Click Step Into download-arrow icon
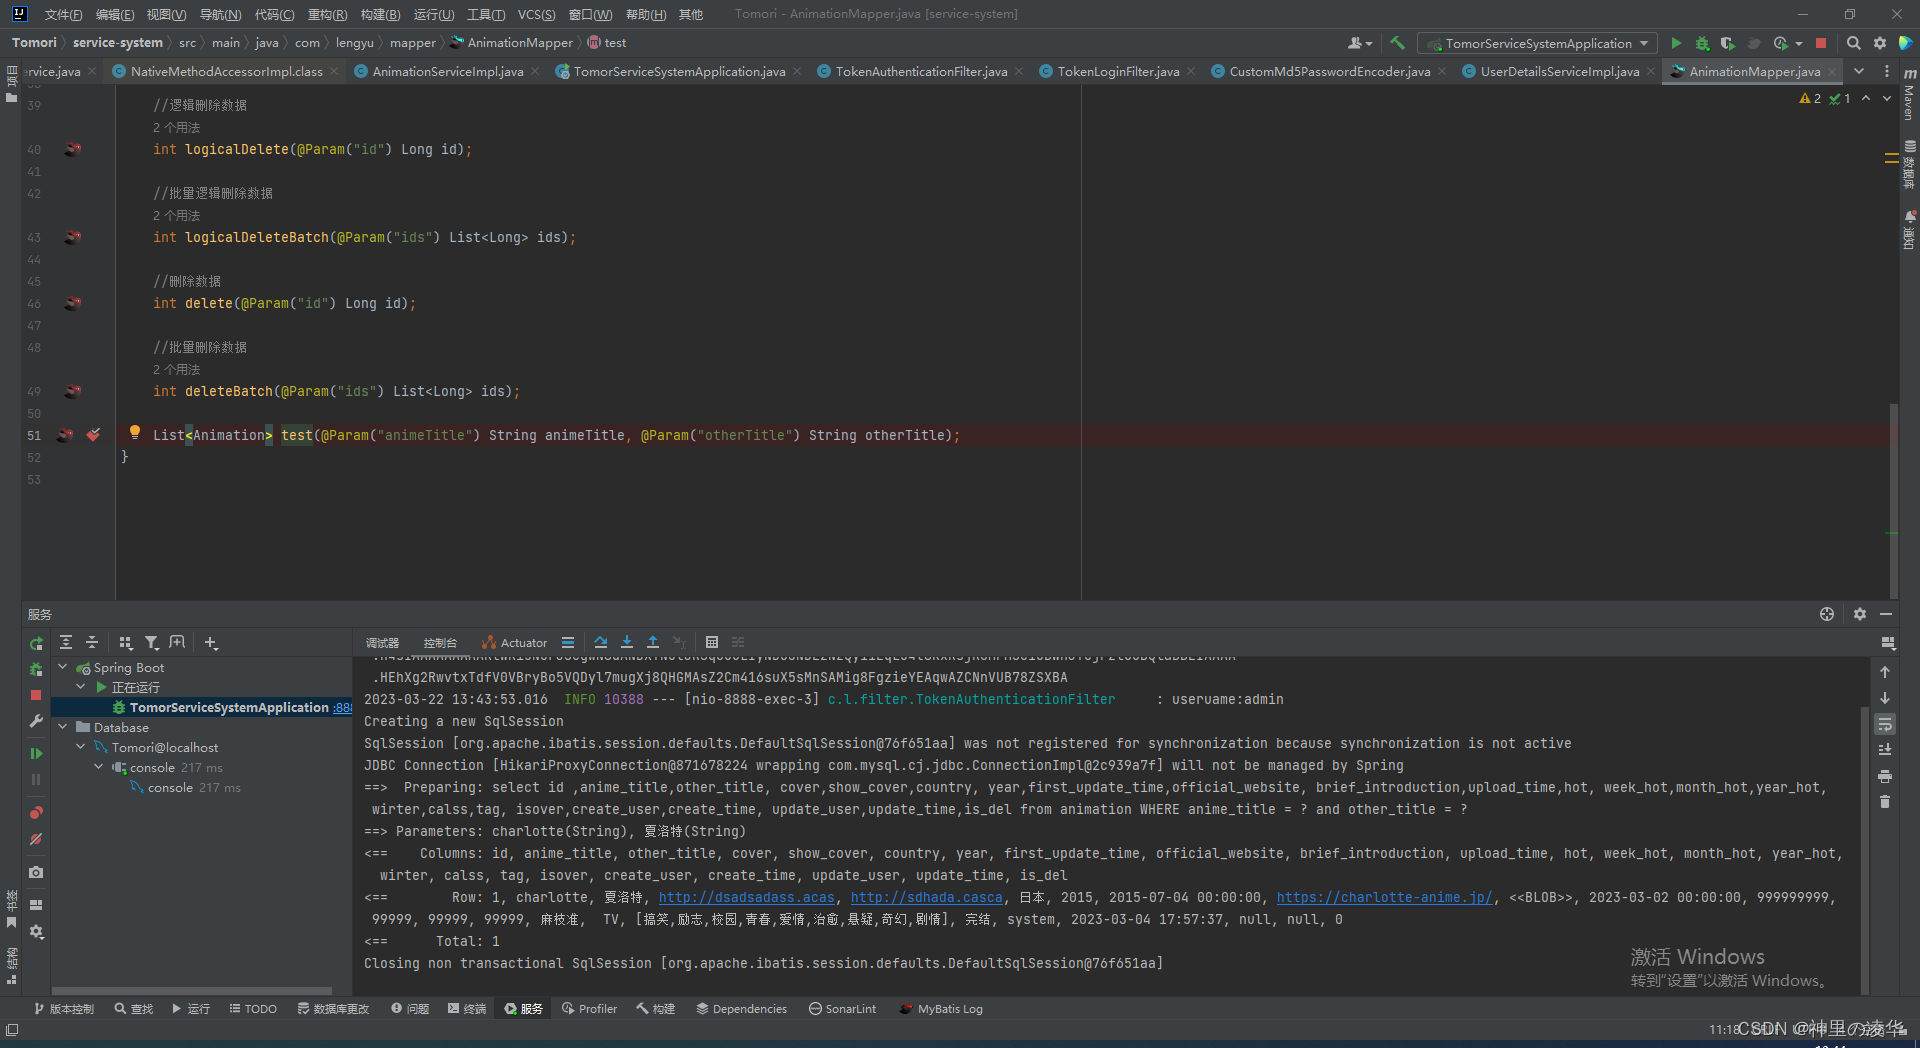Screen dimensions: 1920x1048 coord(627,642)
